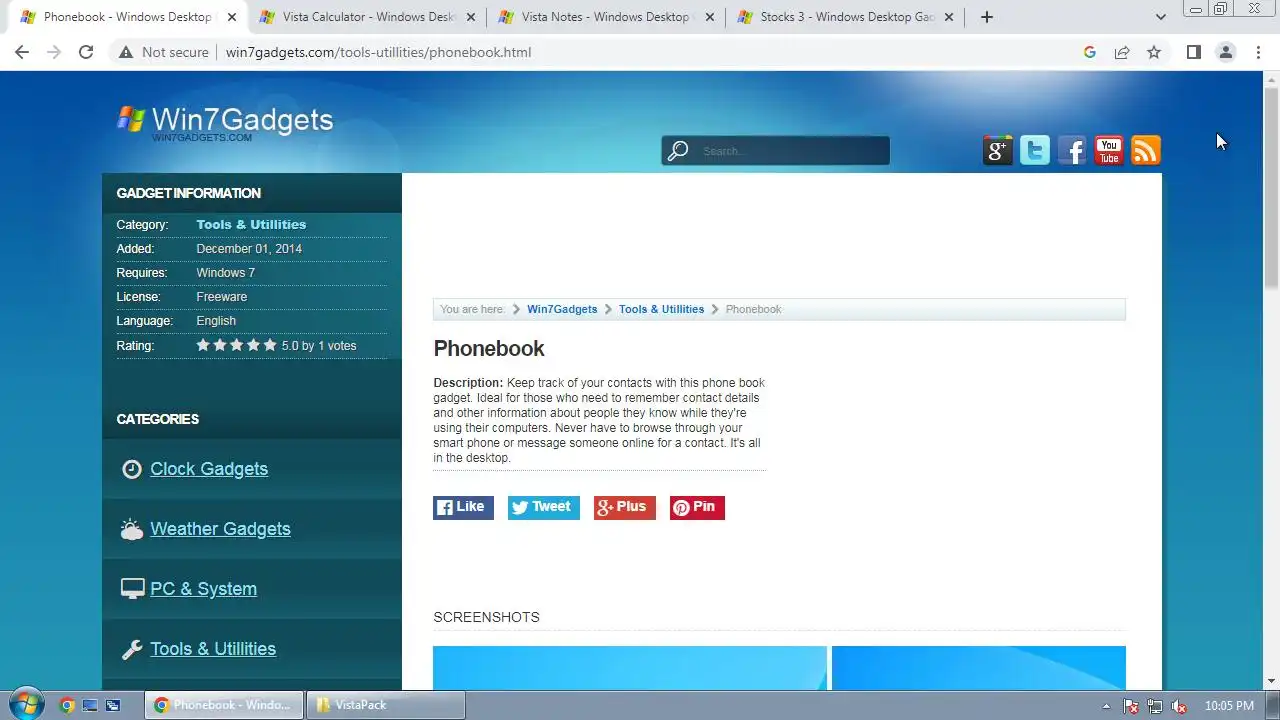Click the site search input field

point(790,151)
